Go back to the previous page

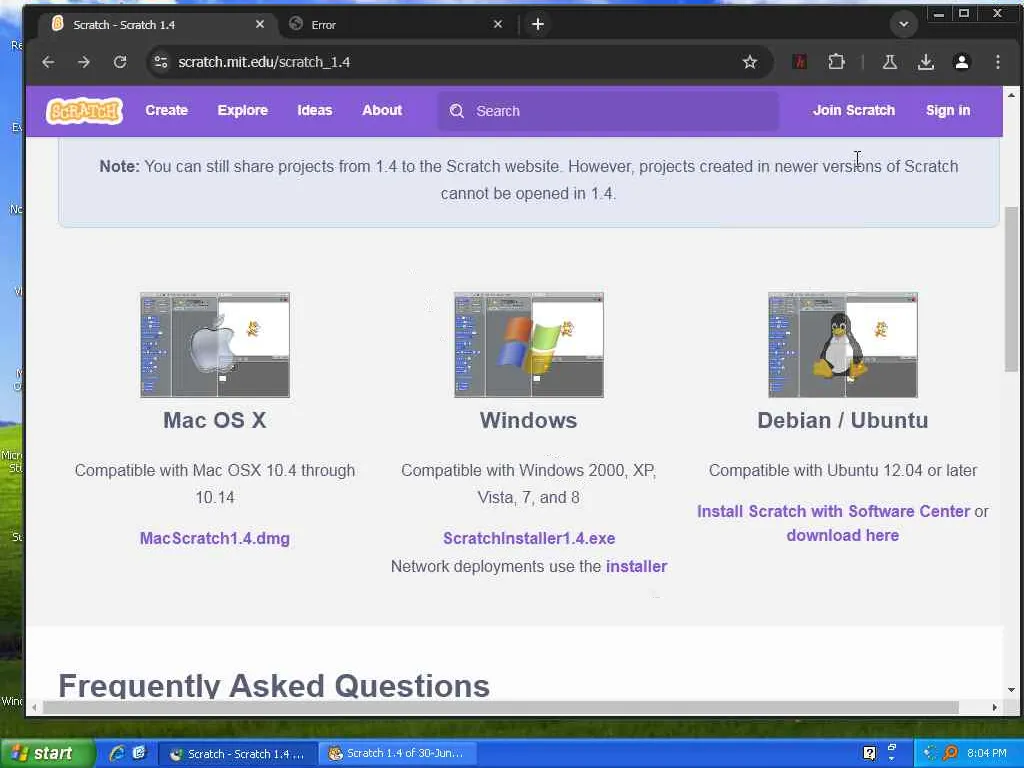pyautogui.click(x=48, y=62)
